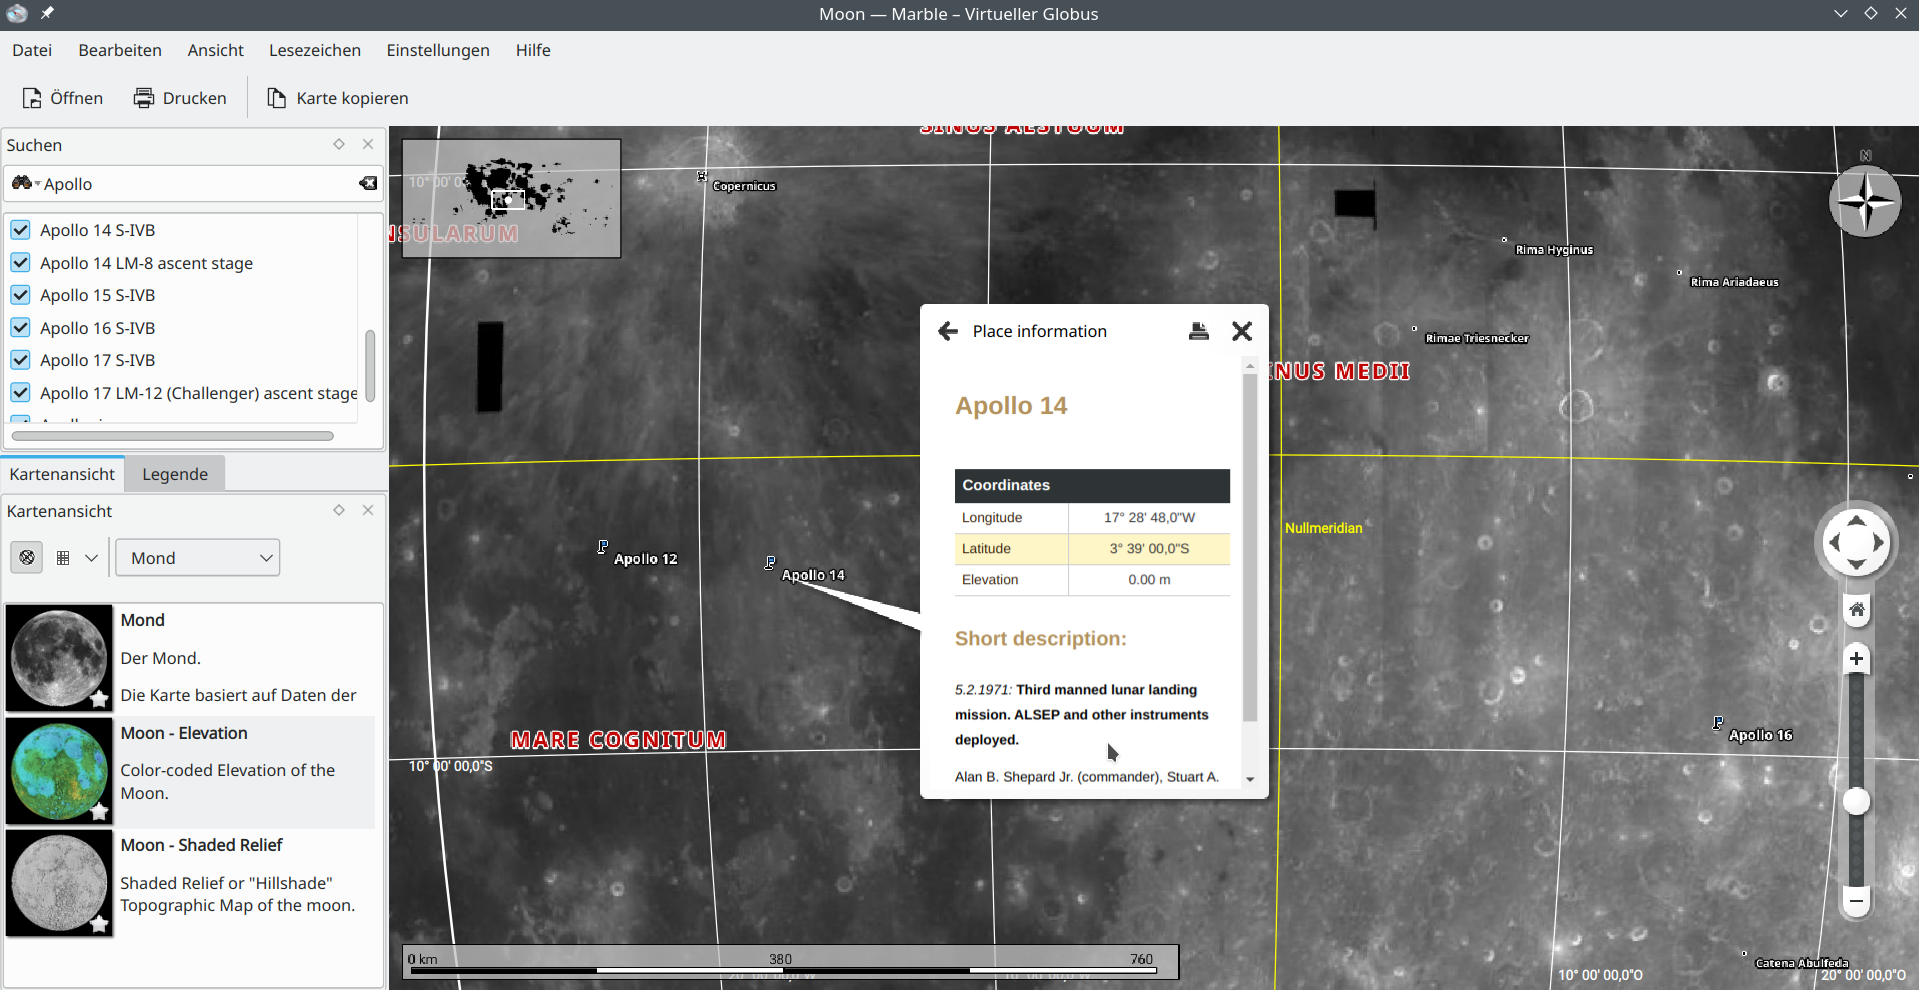Viewport: 1919px width, 990px height.
Task: Pan the map left
Action: coord(1834,542)
